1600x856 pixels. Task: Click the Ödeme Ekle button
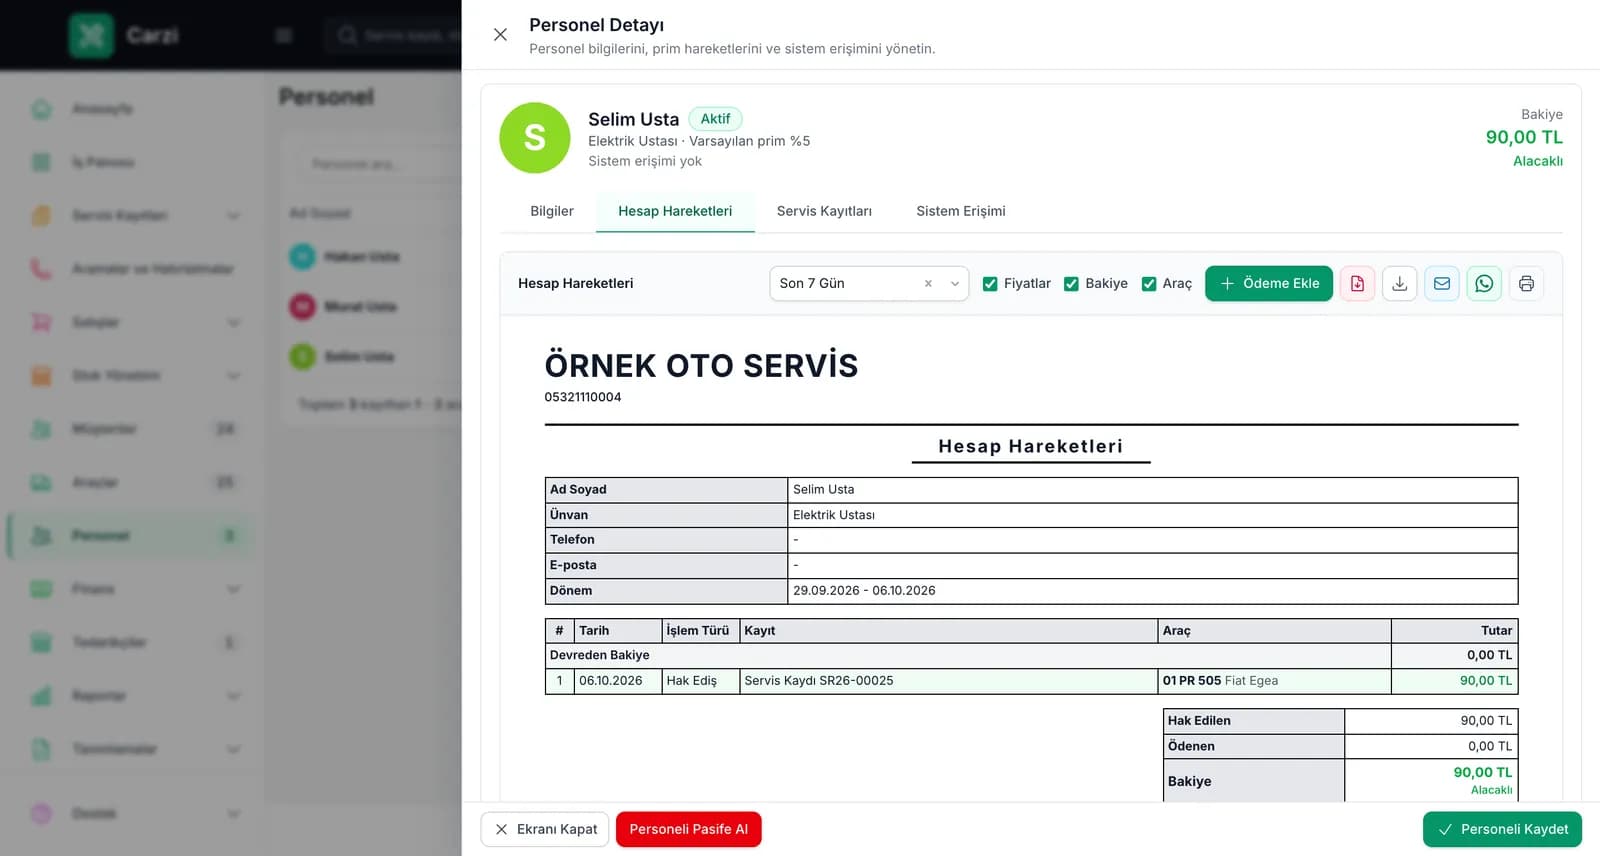(x=1269, y=284)
